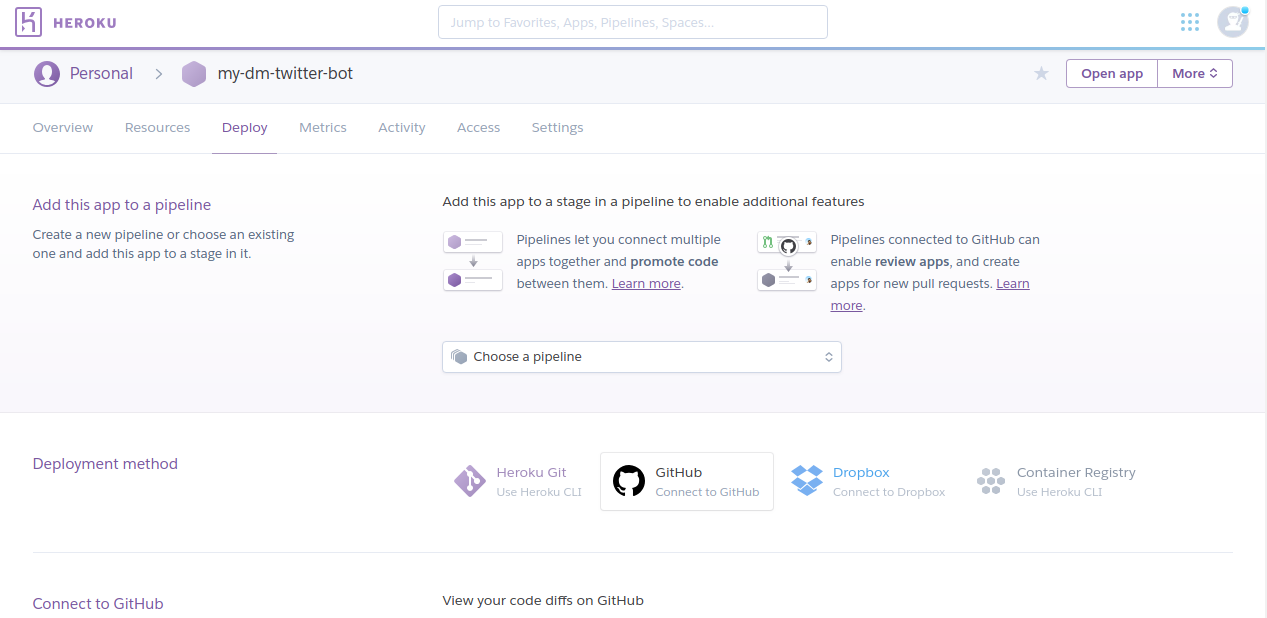1267x618 pixels.
Task: Follow Learn more link about promoting code
Action: (x=646, y=284)
